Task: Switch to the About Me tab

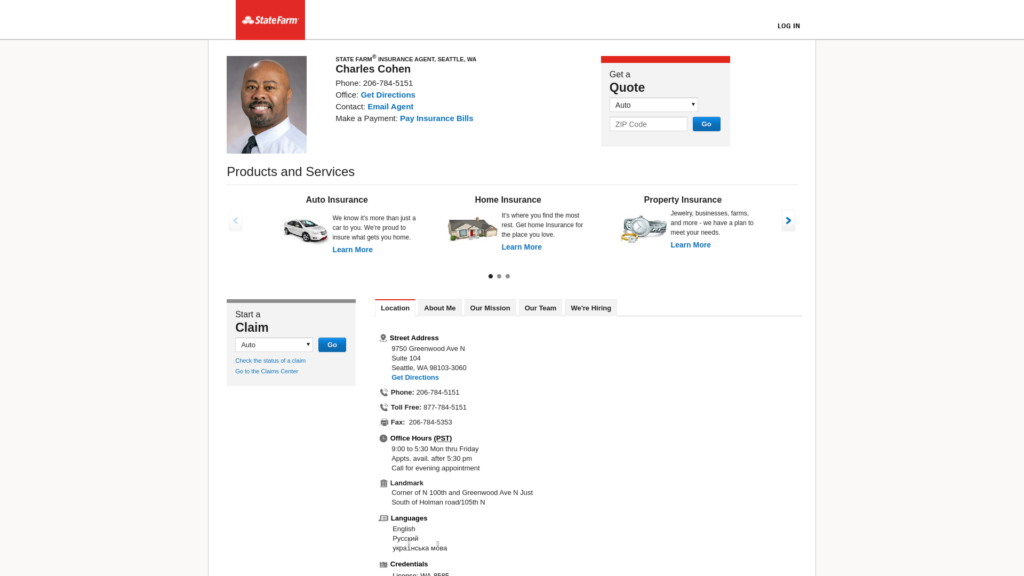Action: pos(439,308)
